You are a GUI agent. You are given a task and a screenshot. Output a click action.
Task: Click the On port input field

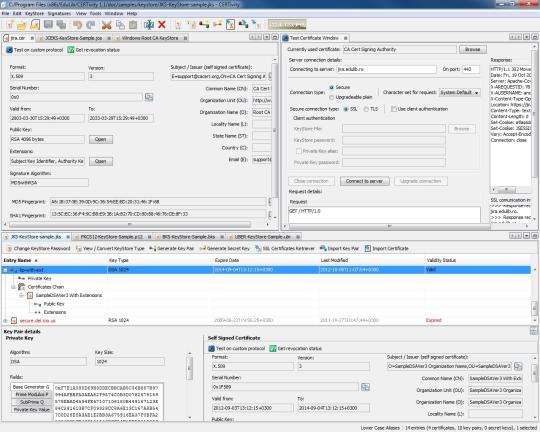click(x=470, y=69)
